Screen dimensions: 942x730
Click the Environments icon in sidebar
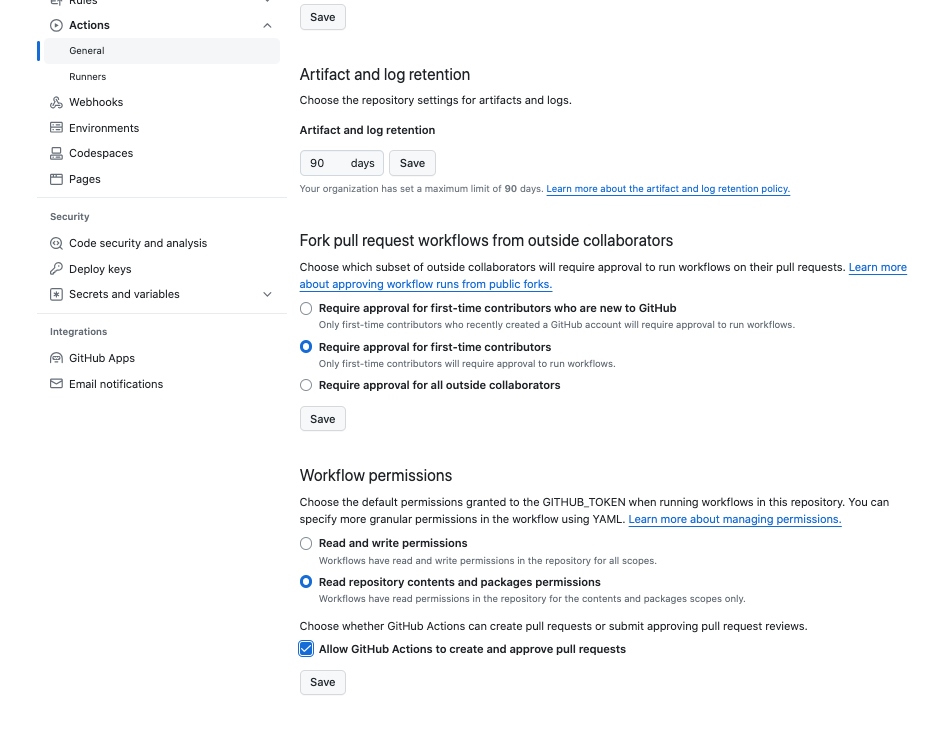tap(56, 128)
